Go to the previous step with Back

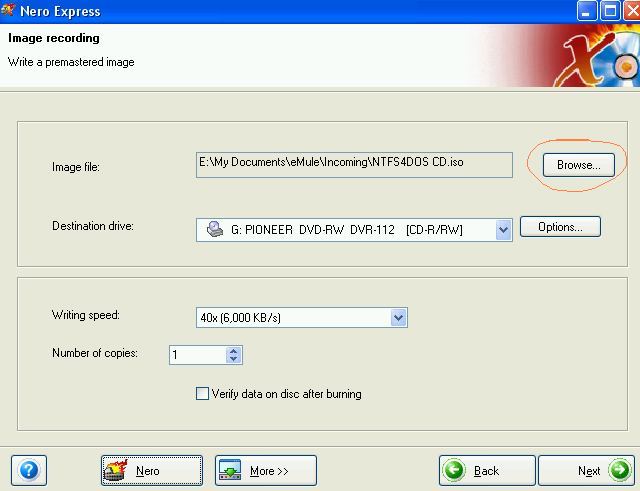[487, 471]
